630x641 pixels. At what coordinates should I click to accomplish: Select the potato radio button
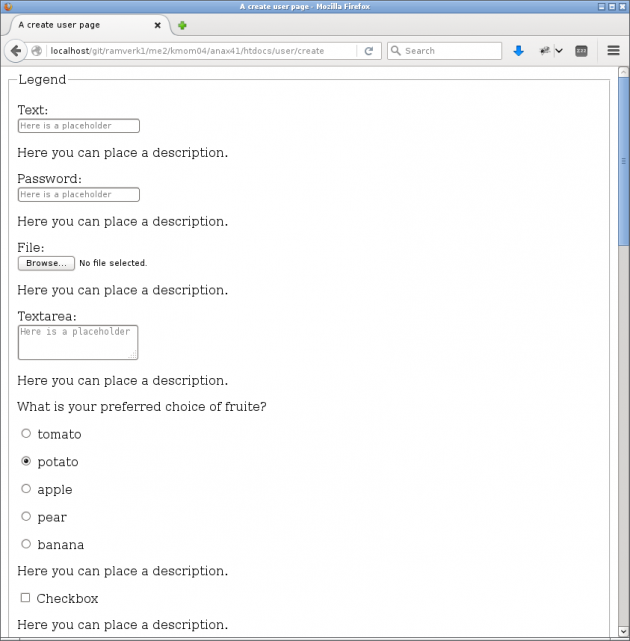[26, 461]
